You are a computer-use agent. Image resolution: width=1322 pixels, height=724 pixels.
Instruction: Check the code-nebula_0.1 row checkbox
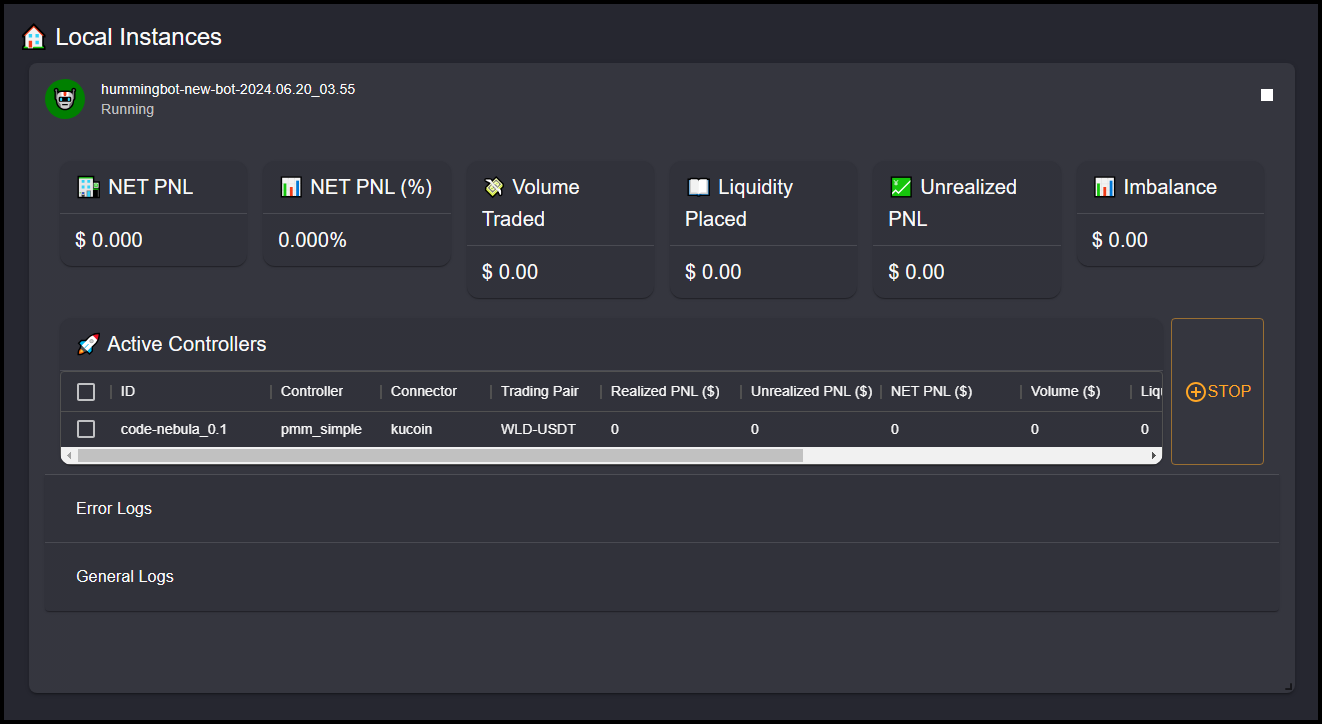point(86,429)
